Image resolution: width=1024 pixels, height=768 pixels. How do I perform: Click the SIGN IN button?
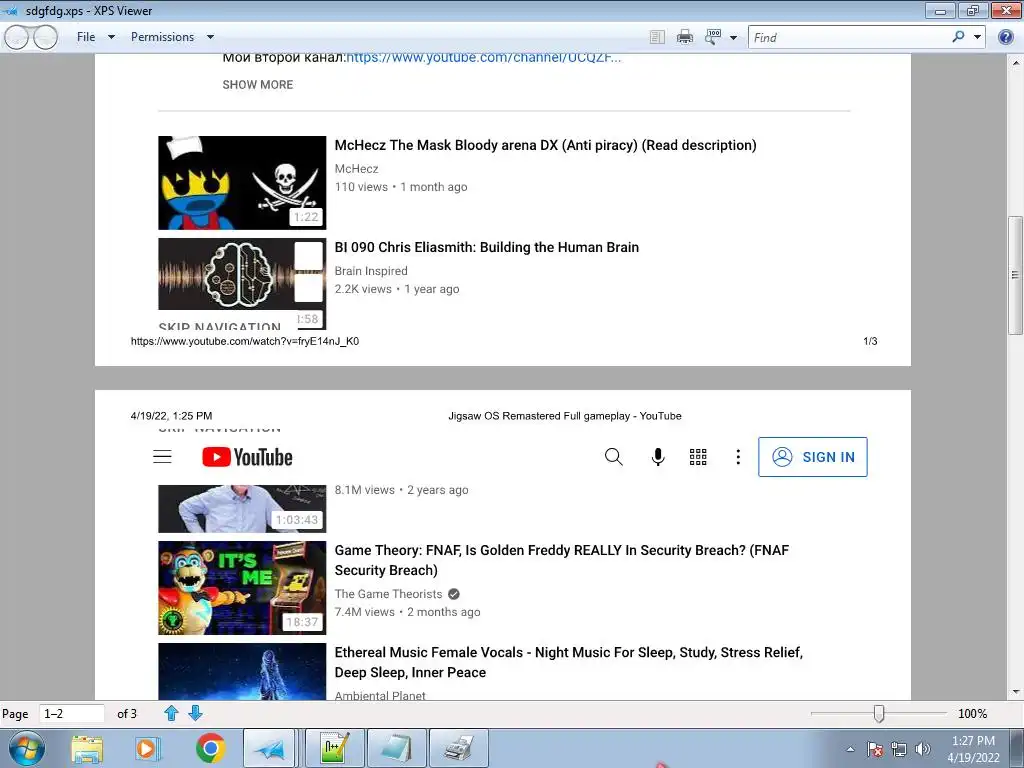pyautogui.click(x=812, y=456)
